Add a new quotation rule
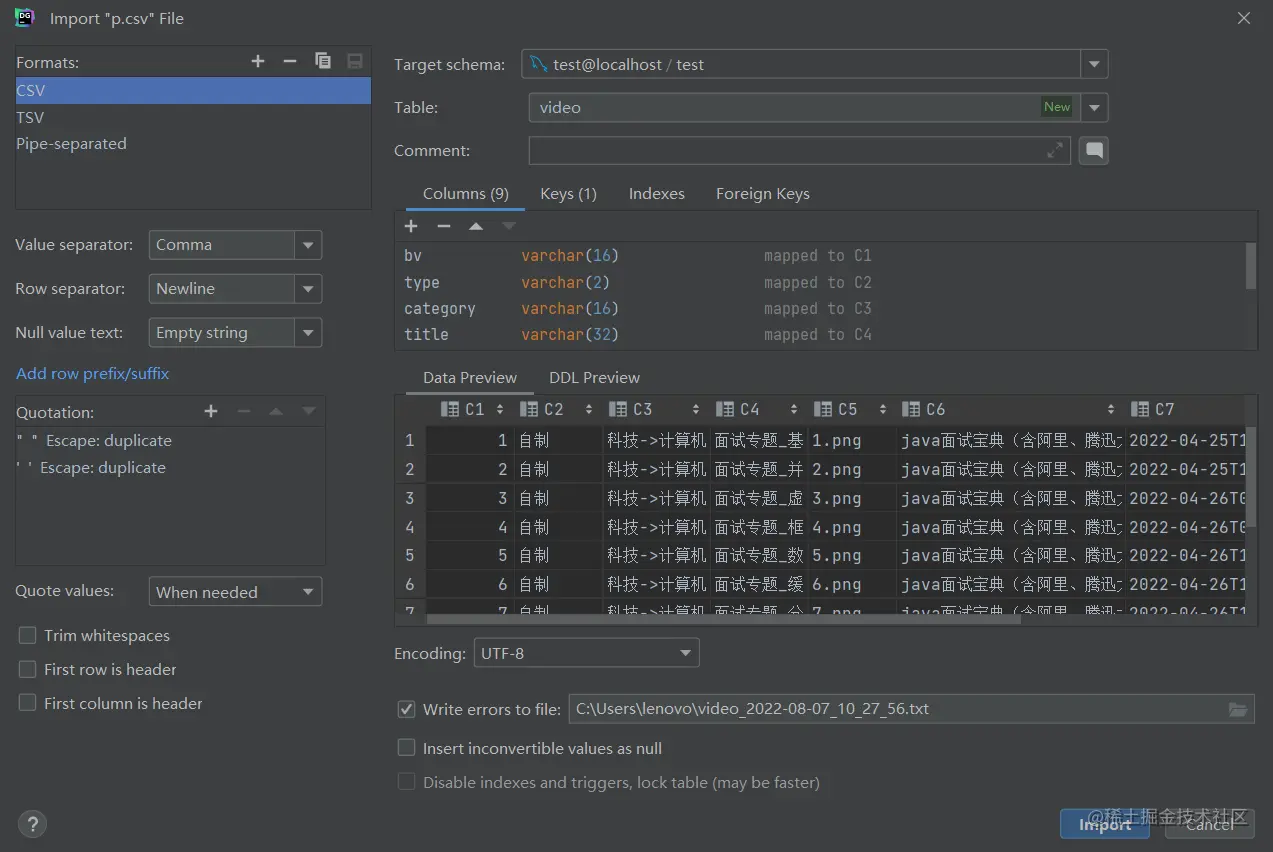The height and width of the screenshot is (852, 1273). click(x=211, y=411)
